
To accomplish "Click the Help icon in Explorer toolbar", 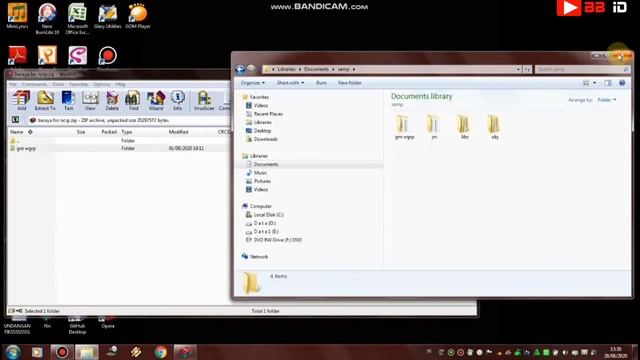I will [622, 83].
